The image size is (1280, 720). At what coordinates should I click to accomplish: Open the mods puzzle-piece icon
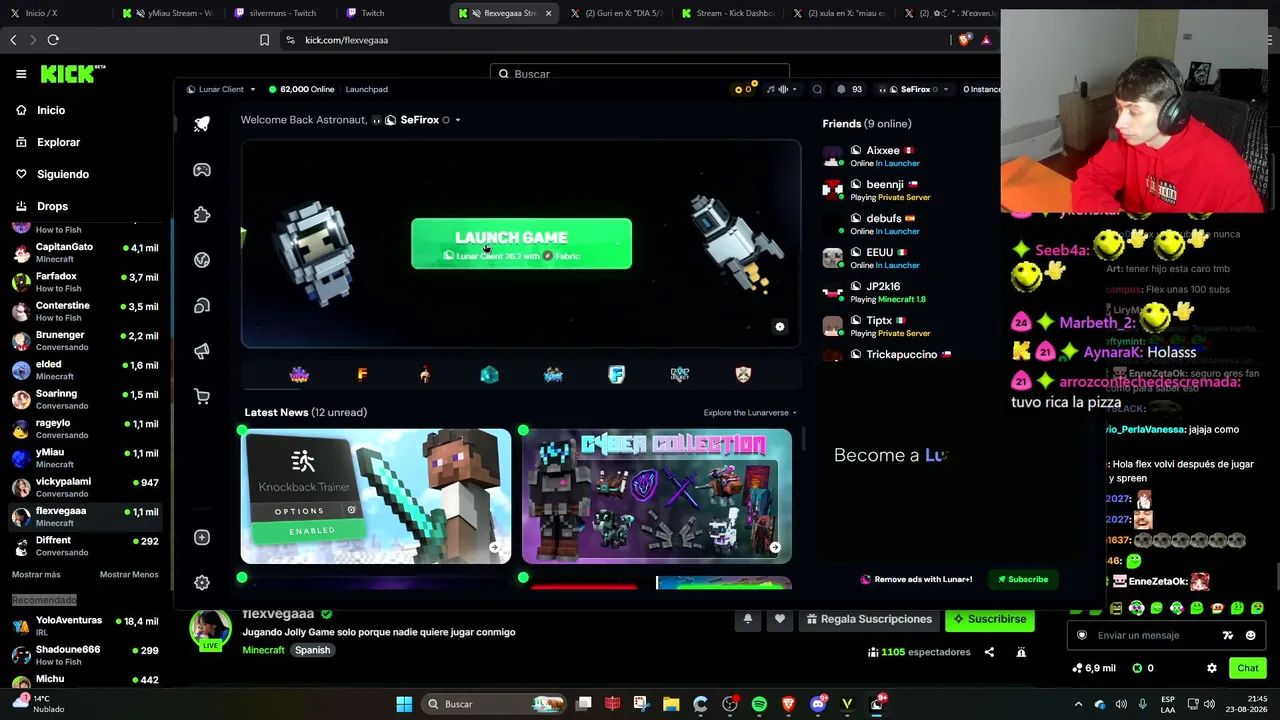[x=202, y=215]
